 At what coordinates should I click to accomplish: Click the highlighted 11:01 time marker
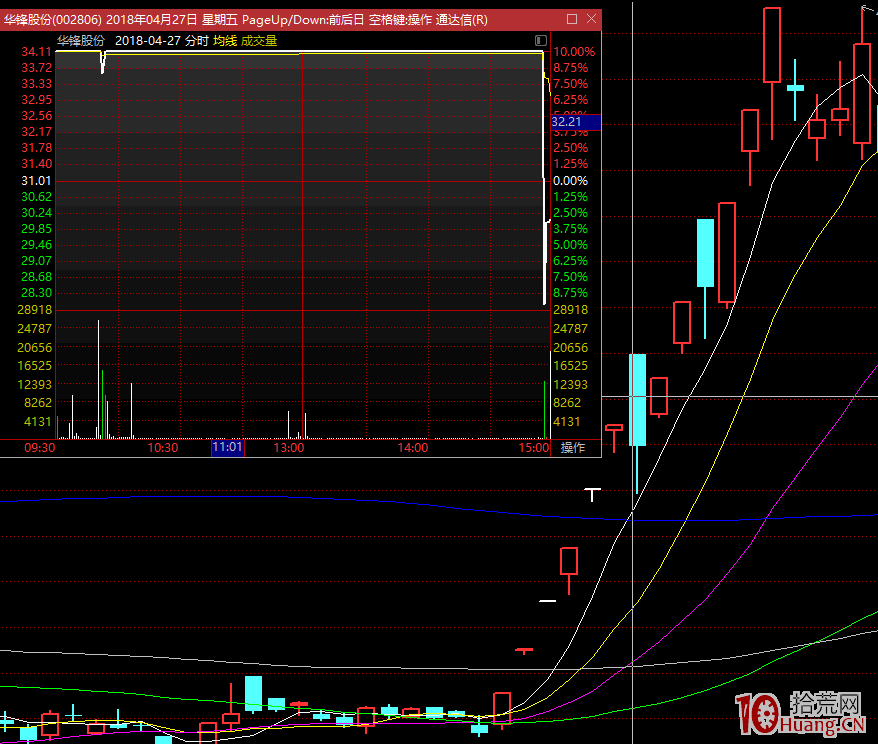[227, 447]
